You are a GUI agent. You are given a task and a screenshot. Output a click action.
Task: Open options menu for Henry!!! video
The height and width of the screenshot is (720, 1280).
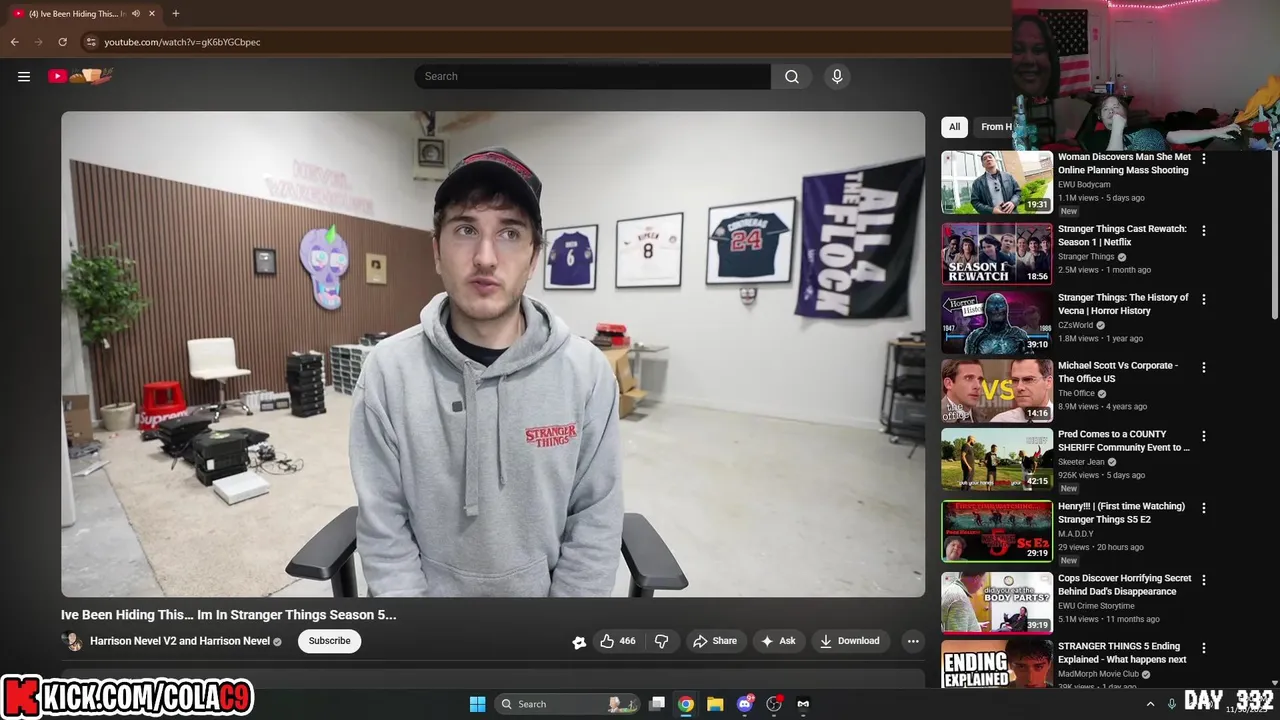click(1204, 508)
